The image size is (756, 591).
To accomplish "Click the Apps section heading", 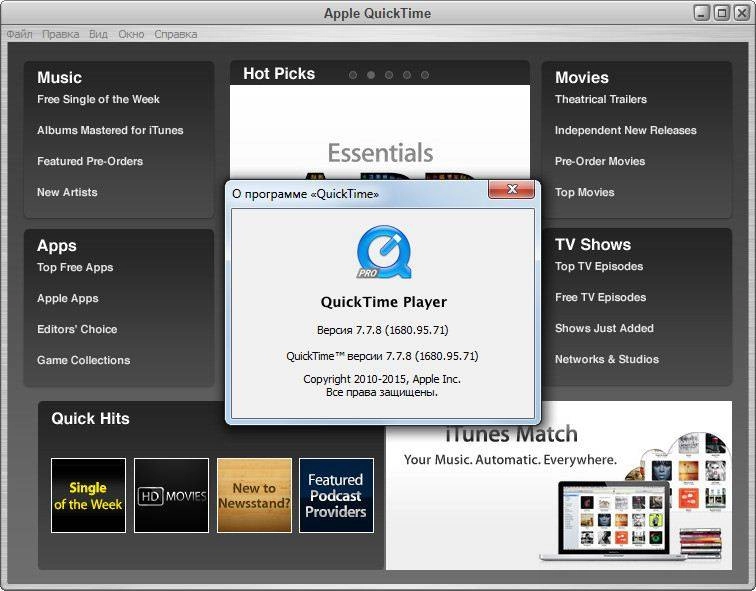I will (57, 245).
